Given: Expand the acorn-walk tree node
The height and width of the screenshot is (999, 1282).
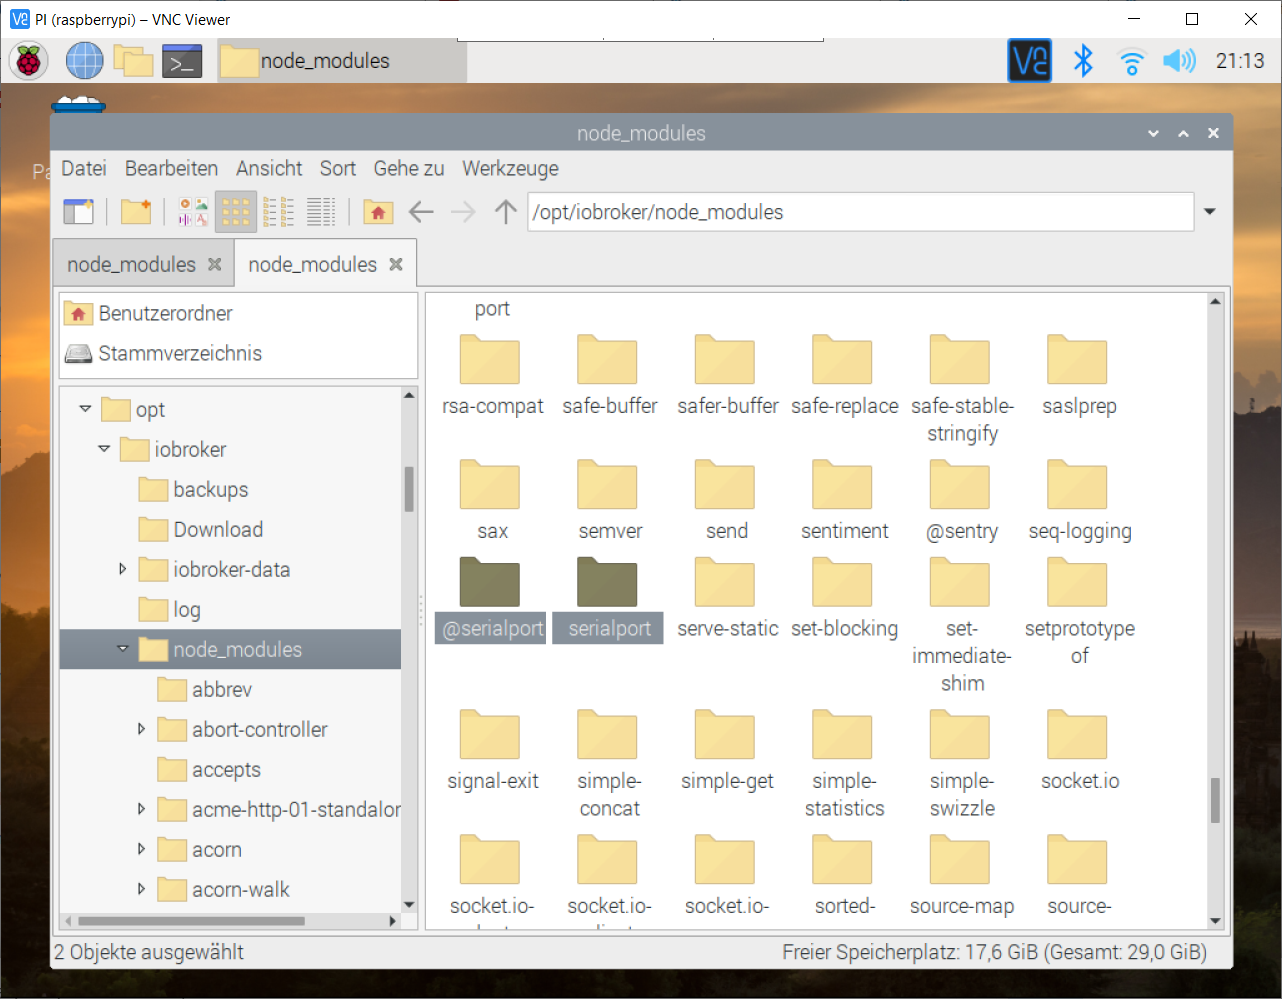Looking at the screenshot, I should tap(141, 889).
